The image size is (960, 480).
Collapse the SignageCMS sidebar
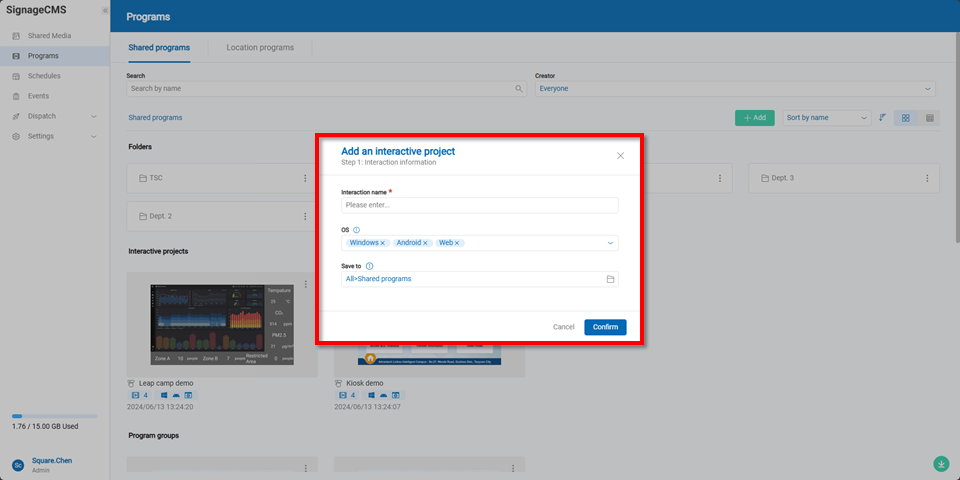click(105, 10)
